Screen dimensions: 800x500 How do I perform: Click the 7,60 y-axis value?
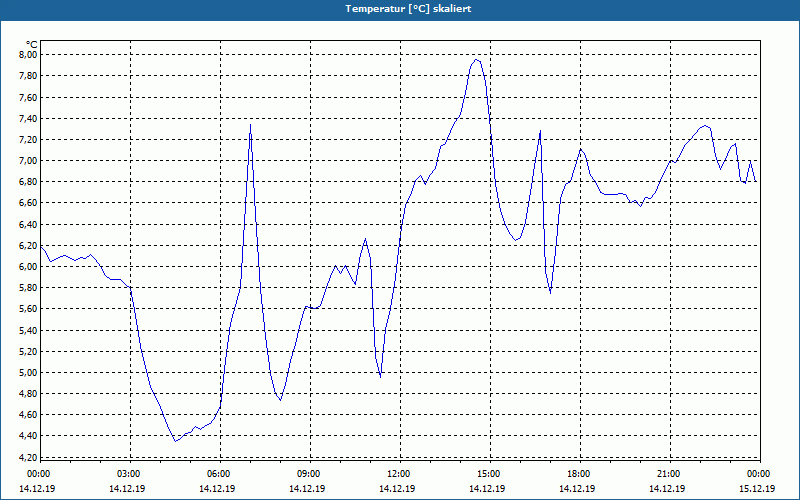point(28,97)
